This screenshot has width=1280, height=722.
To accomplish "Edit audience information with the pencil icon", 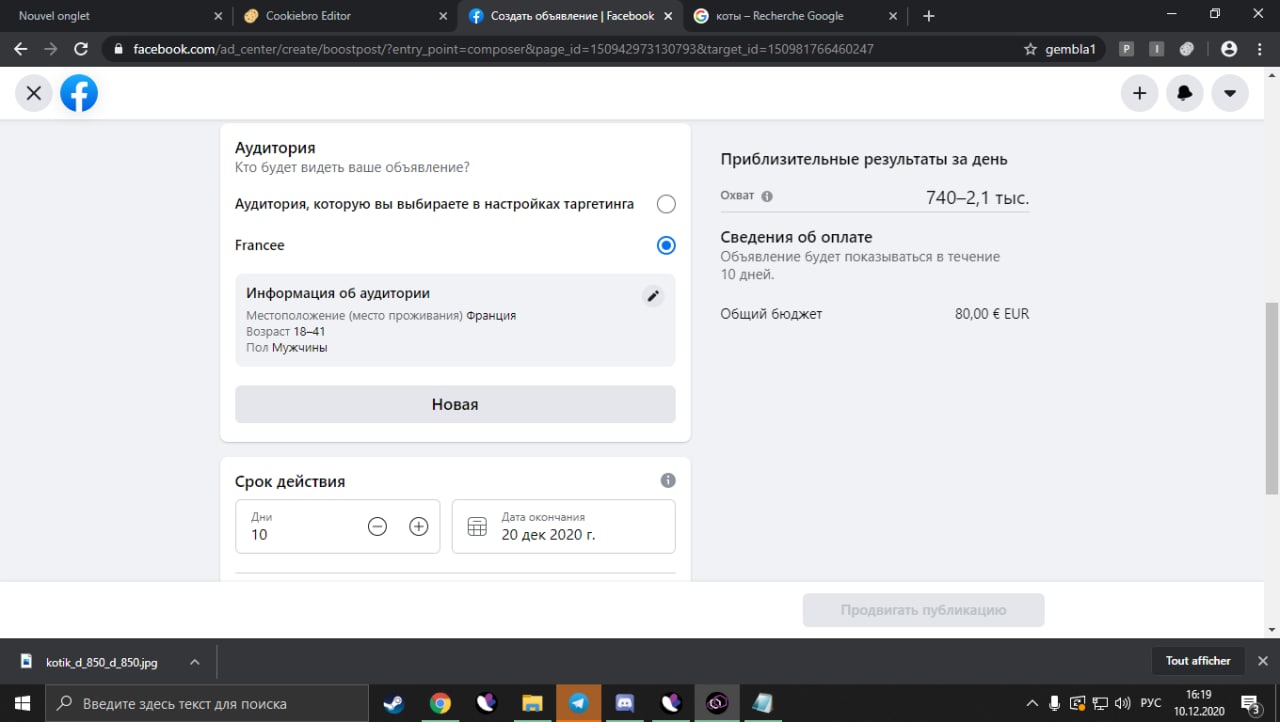I will [x=653, y=295].
